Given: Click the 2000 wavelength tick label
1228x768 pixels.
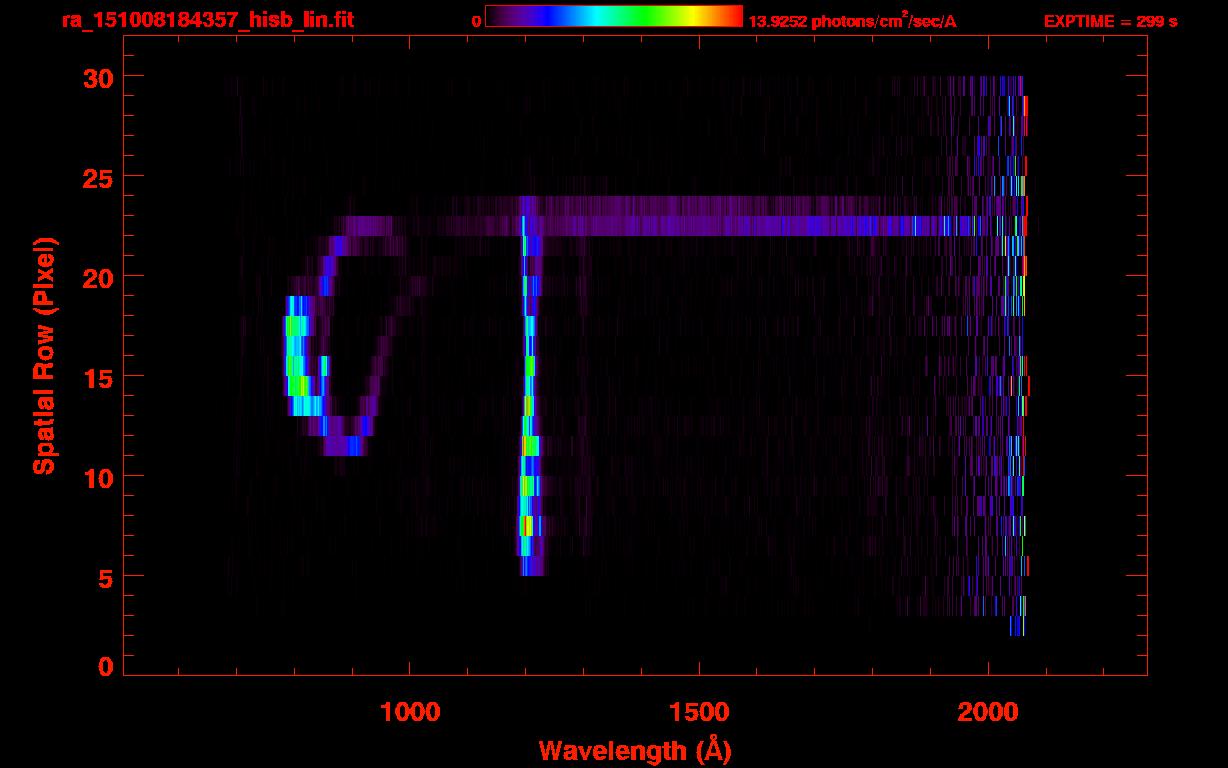Looking at the screenshot, I should (987, 711).
